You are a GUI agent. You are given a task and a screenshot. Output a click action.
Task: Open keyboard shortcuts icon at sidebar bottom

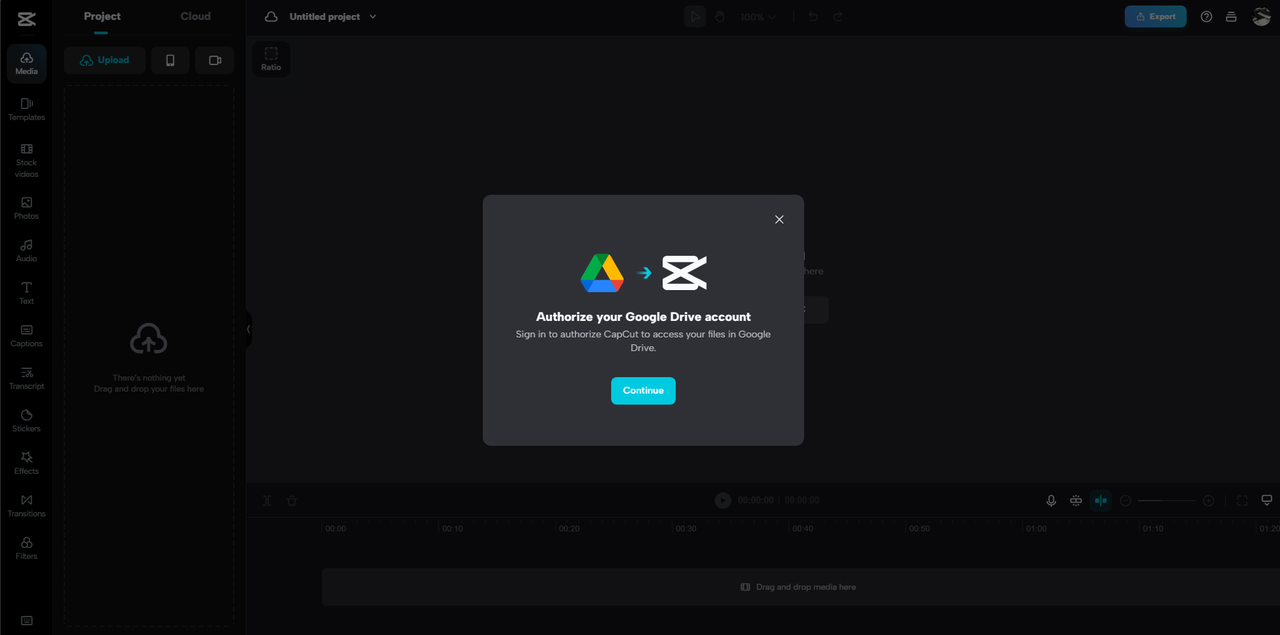tap(26, 621)
